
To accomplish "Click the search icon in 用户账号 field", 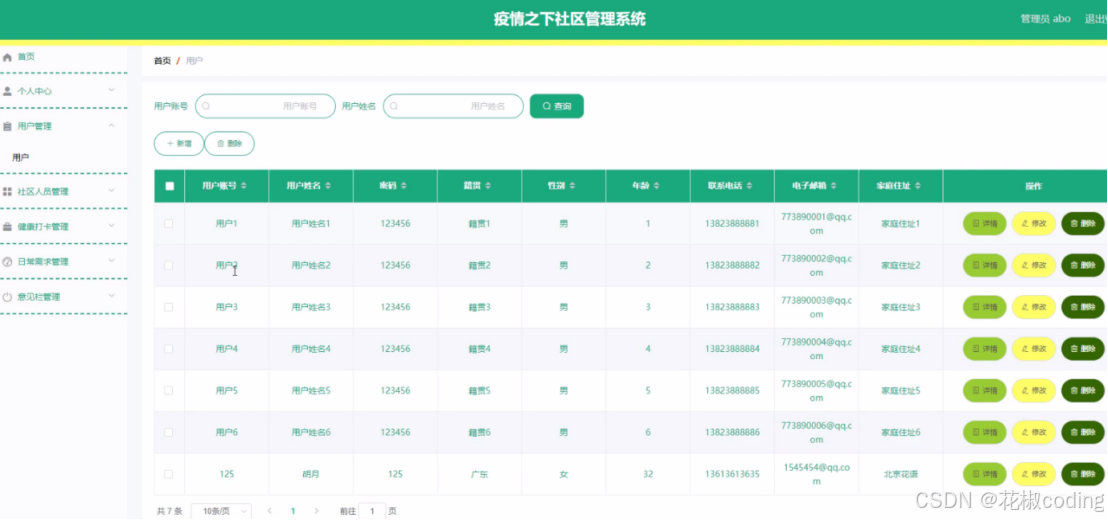I will (206, 106).
